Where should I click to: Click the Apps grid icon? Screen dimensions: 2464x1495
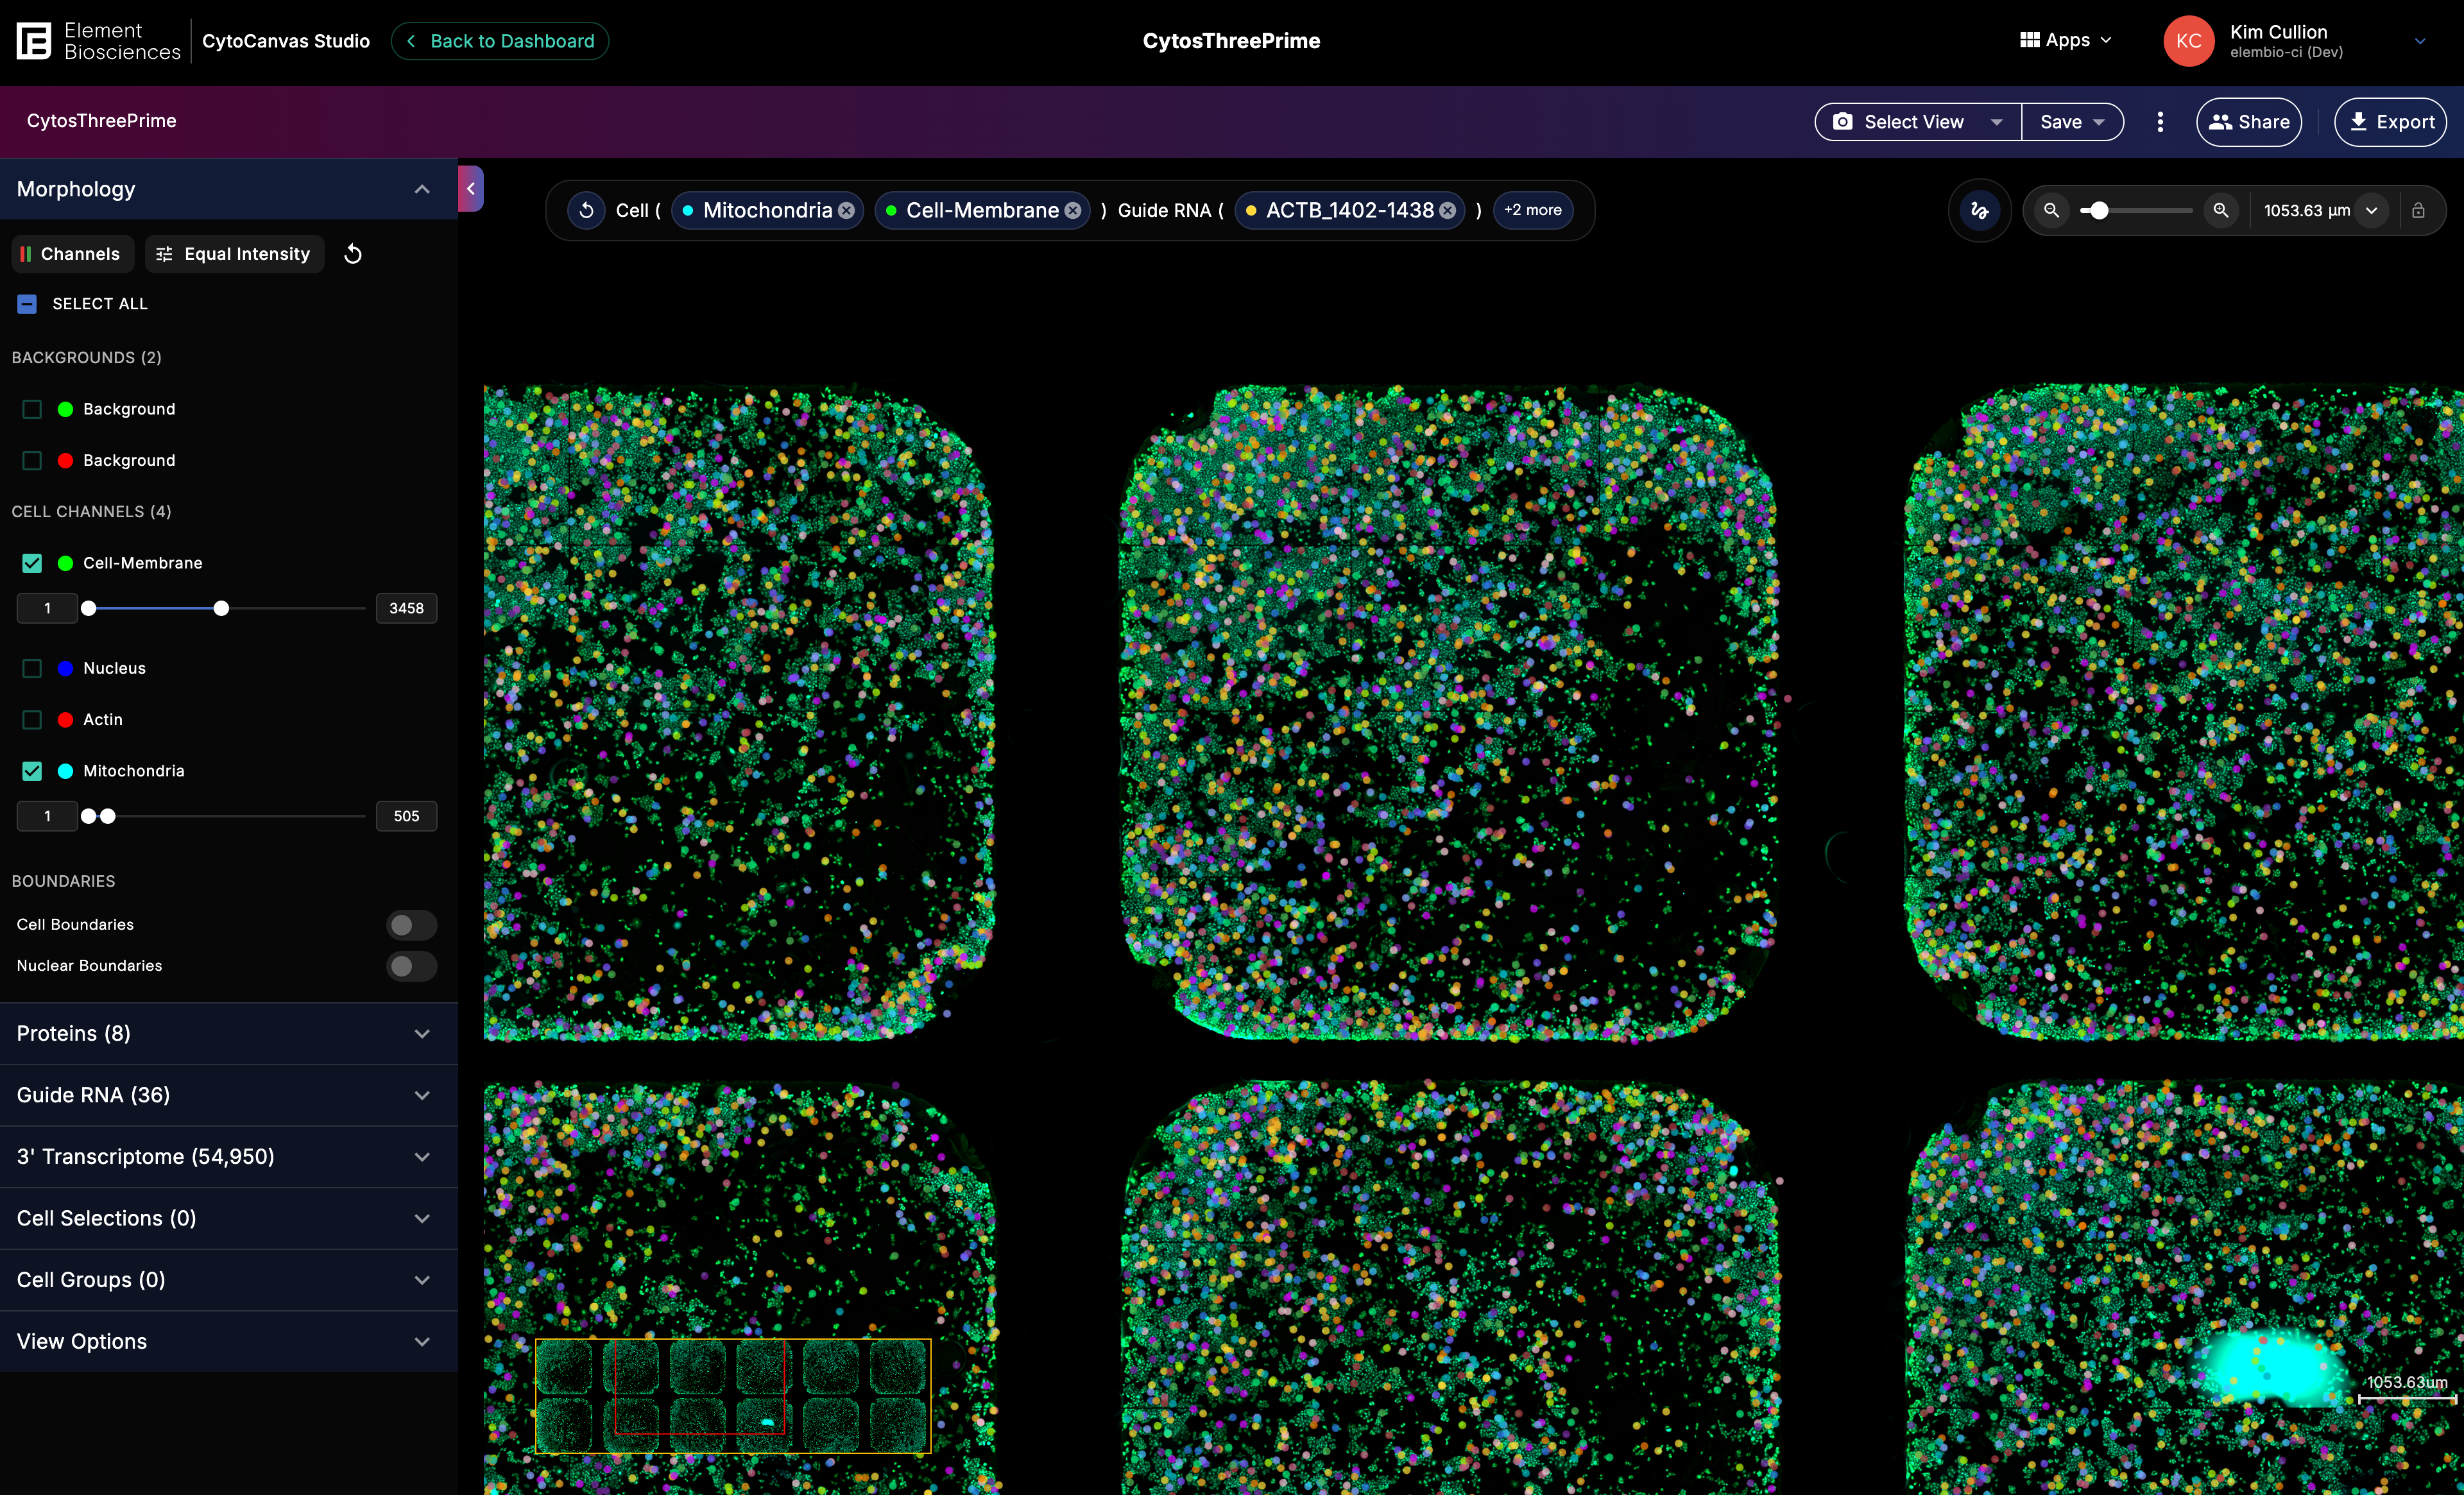point(2029,40)
